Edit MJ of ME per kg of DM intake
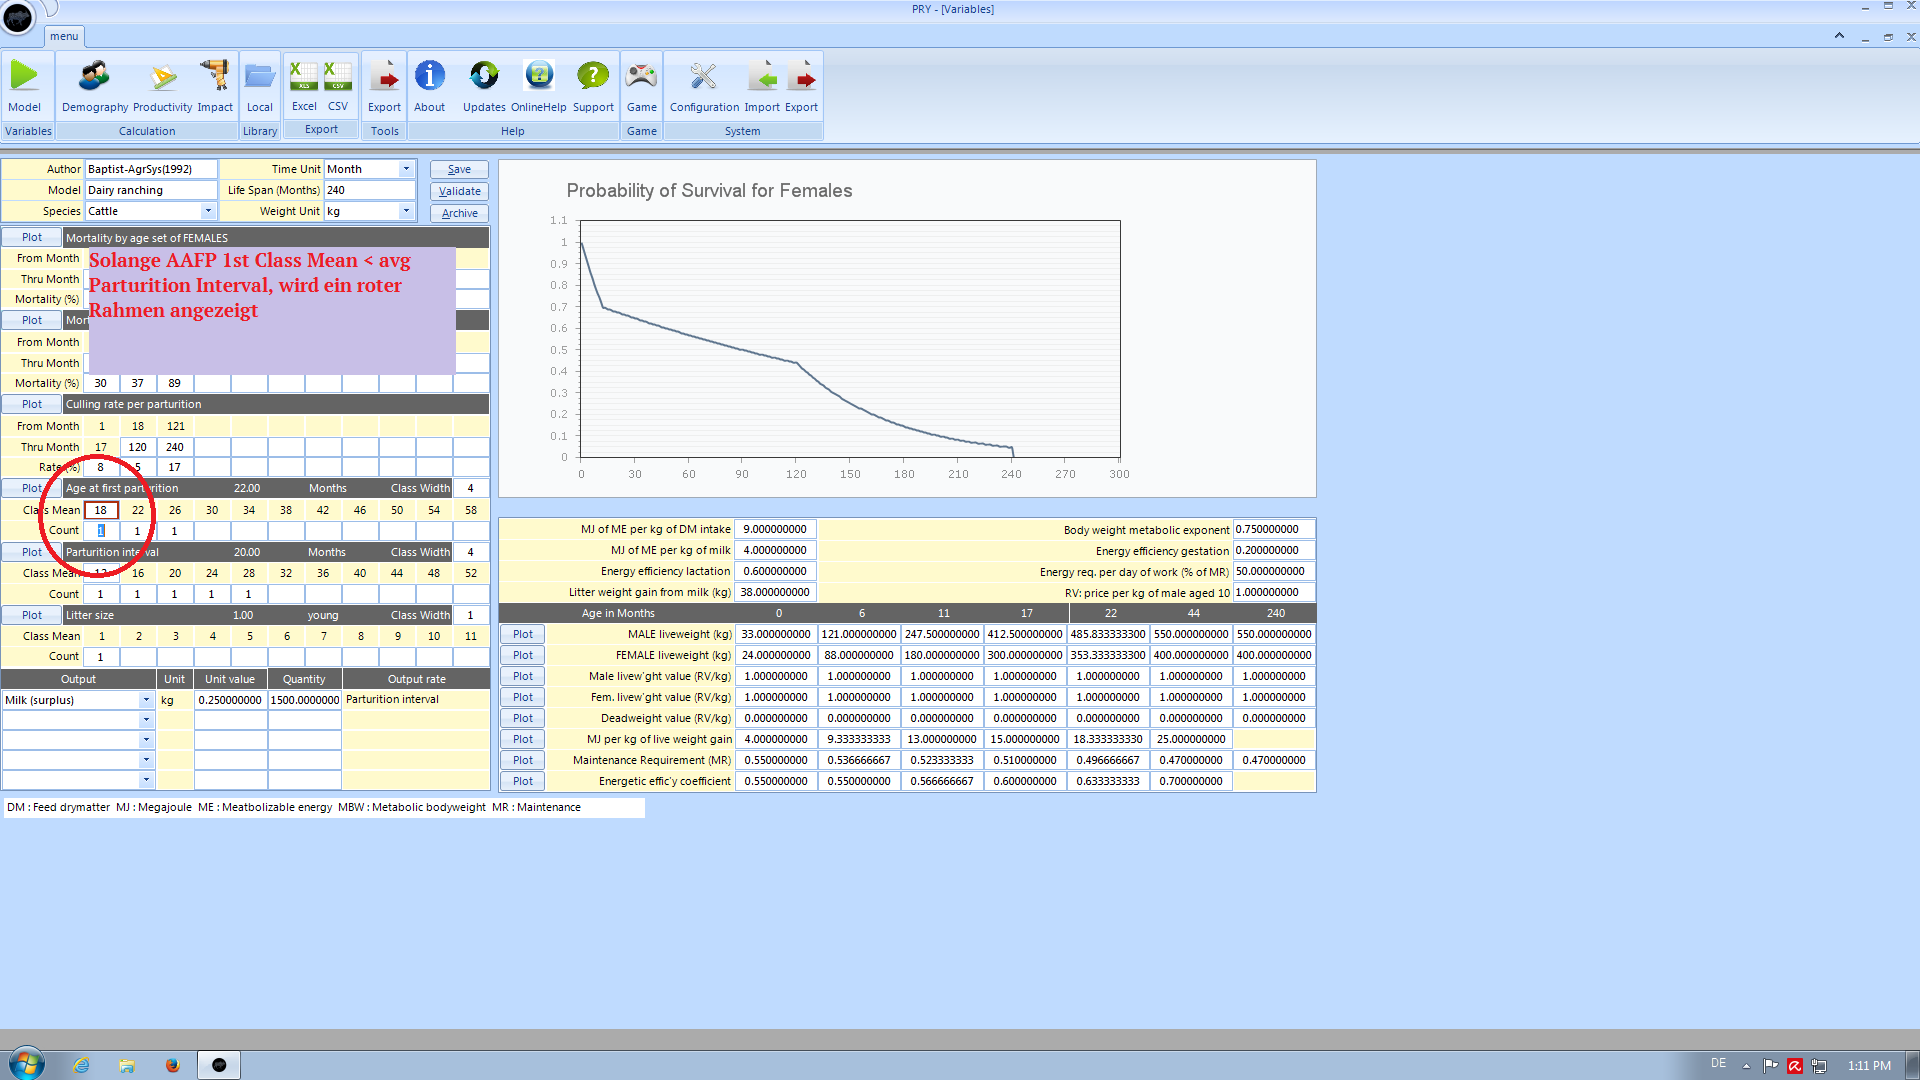This screenshot has height=1080, width=1920. pos(776,529)
